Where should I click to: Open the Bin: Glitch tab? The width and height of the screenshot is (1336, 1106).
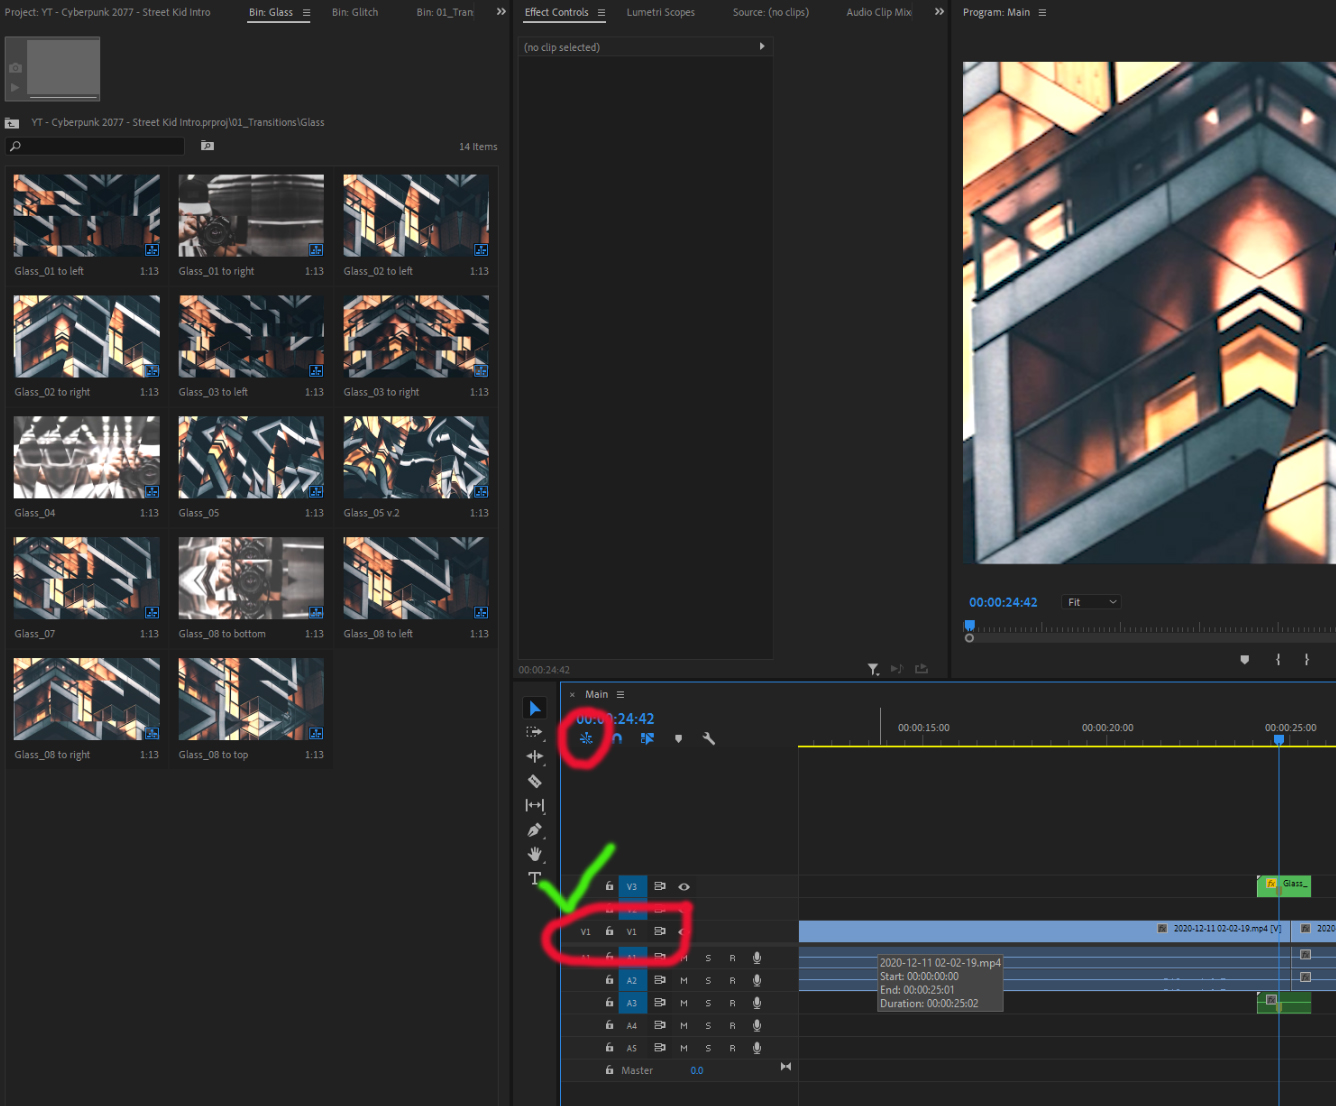[x=355, y=12]
